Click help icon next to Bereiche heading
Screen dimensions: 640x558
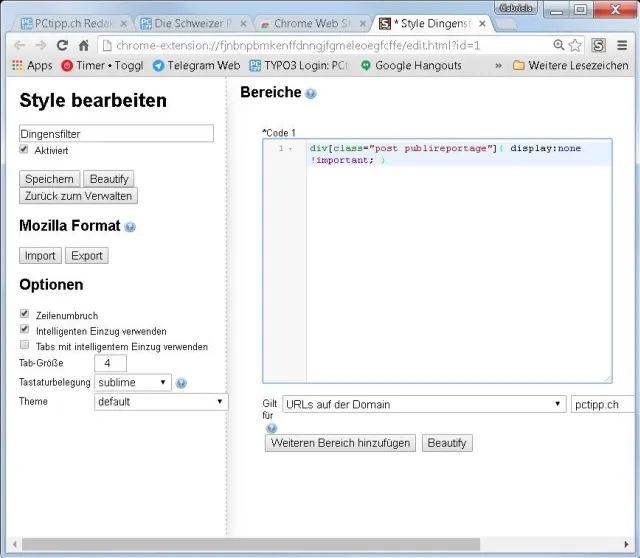pyautogui.click(x=311, y=94)
